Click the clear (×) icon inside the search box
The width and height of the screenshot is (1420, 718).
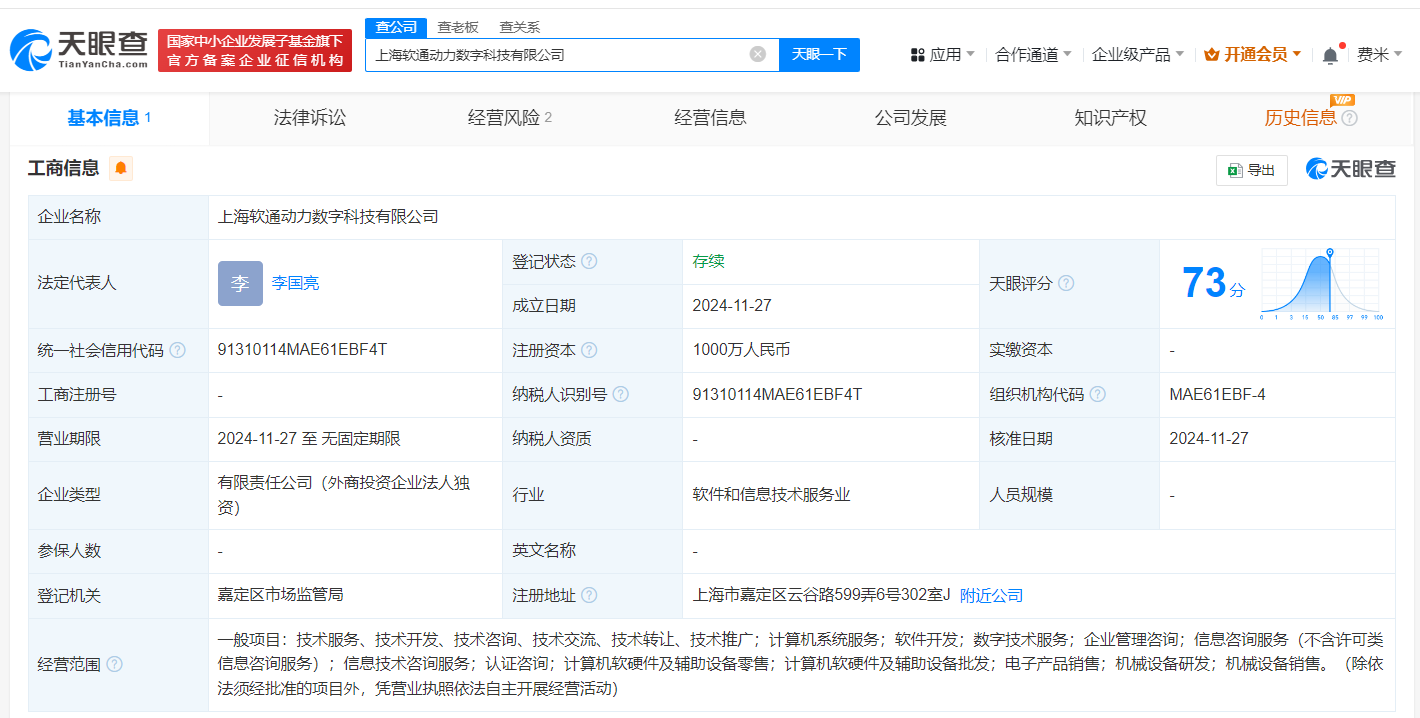[x=757, y=54]
